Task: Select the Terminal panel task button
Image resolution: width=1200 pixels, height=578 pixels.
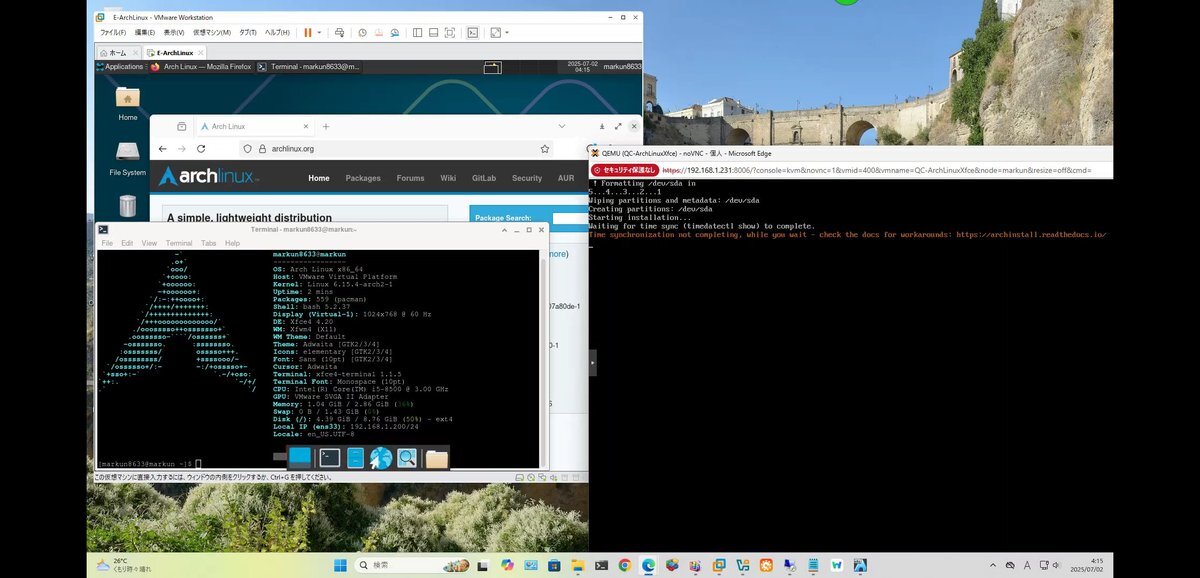Action: click(x=309, y=67)
